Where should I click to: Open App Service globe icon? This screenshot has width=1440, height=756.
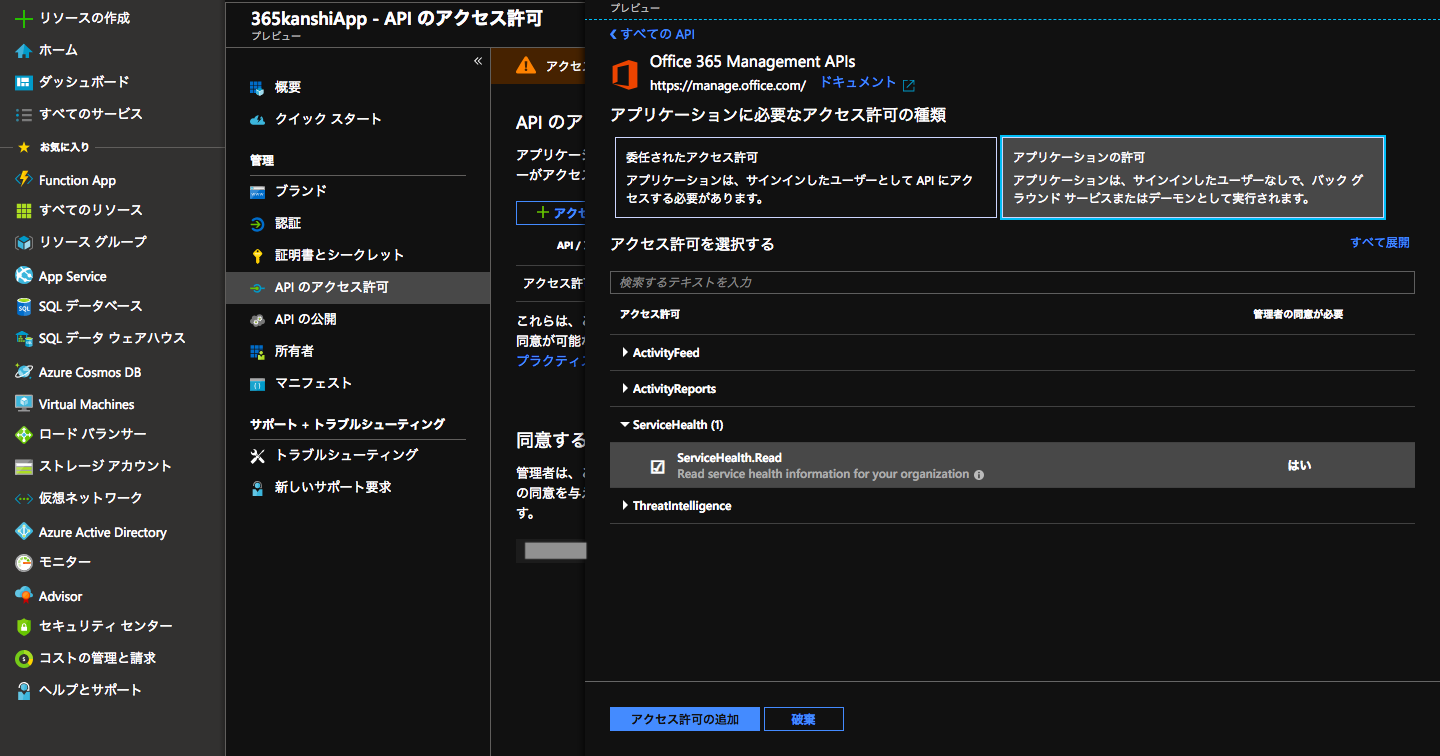coord(24,275)
